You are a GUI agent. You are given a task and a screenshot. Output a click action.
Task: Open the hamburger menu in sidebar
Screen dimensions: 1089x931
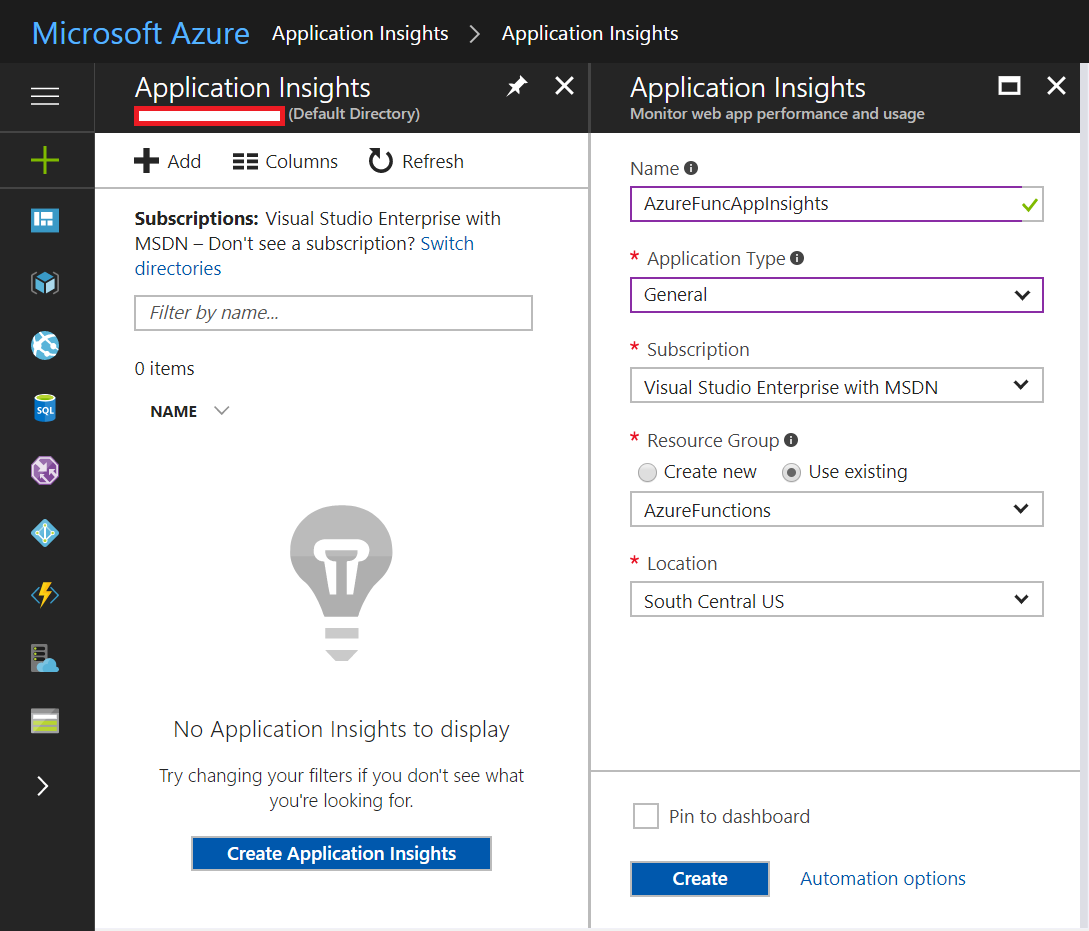45,97
